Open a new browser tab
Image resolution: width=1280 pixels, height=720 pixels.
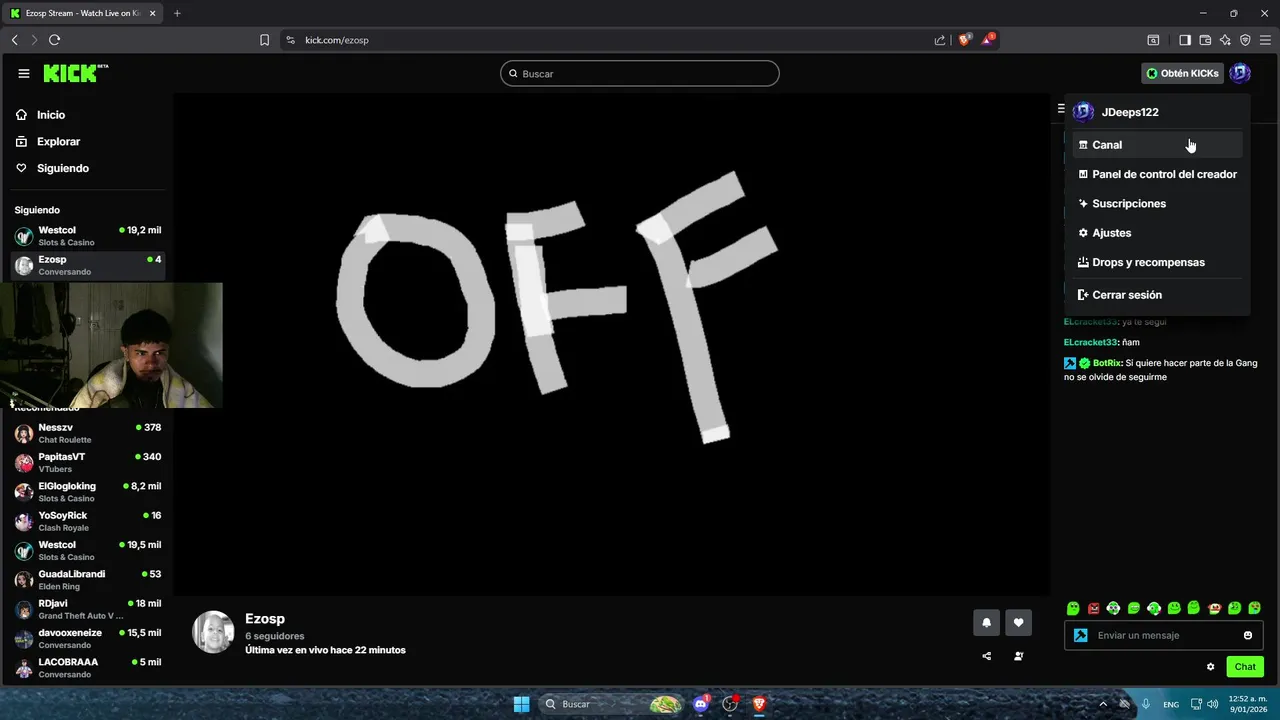[x=177, y=13]
